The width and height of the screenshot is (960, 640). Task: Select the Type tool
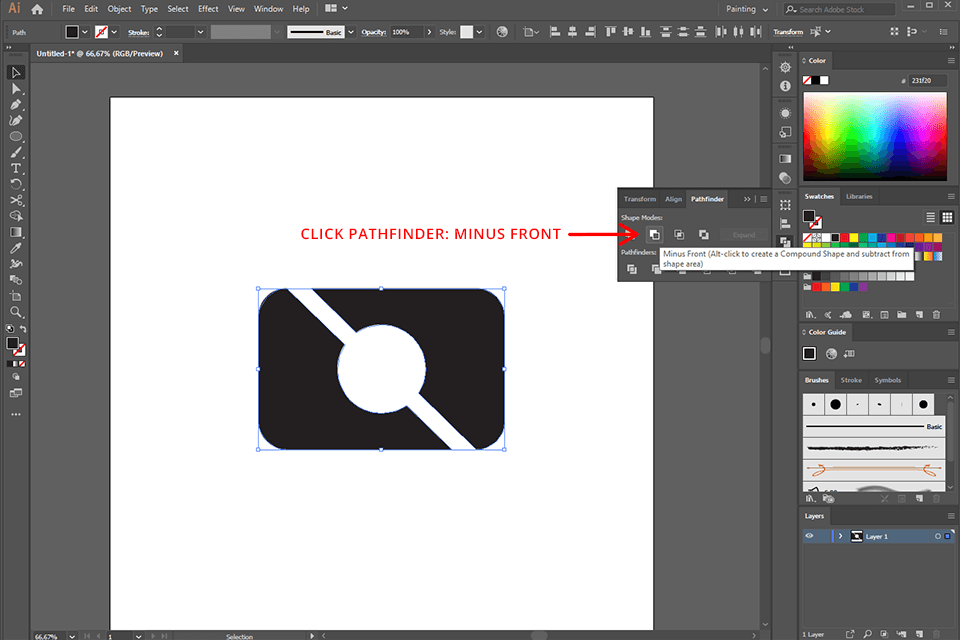click(15, 169)
